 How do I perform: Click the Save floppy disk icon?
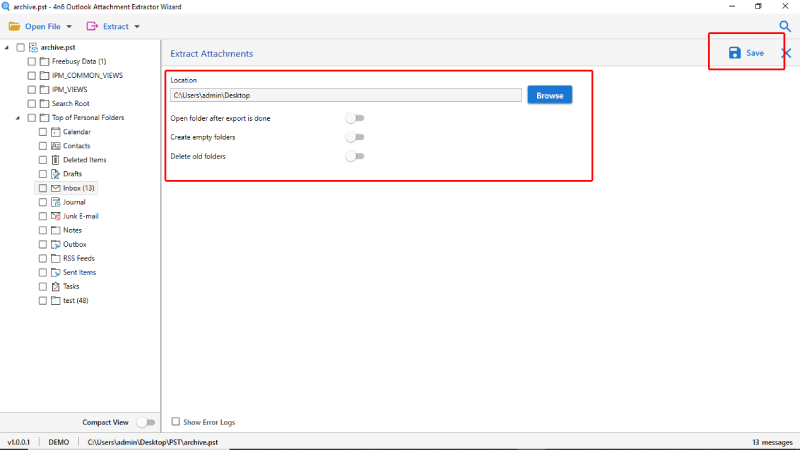[734, 53]
